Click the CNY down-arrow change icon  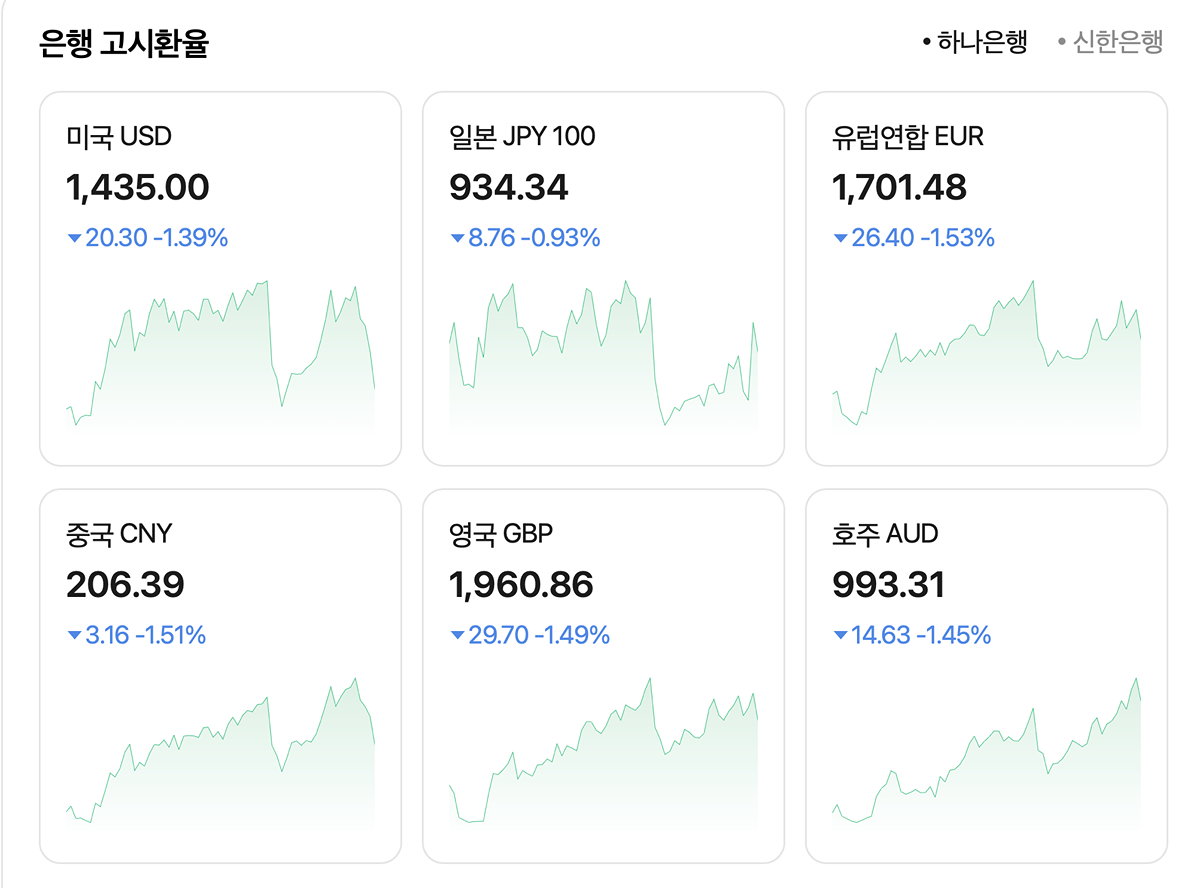point(74,636)
